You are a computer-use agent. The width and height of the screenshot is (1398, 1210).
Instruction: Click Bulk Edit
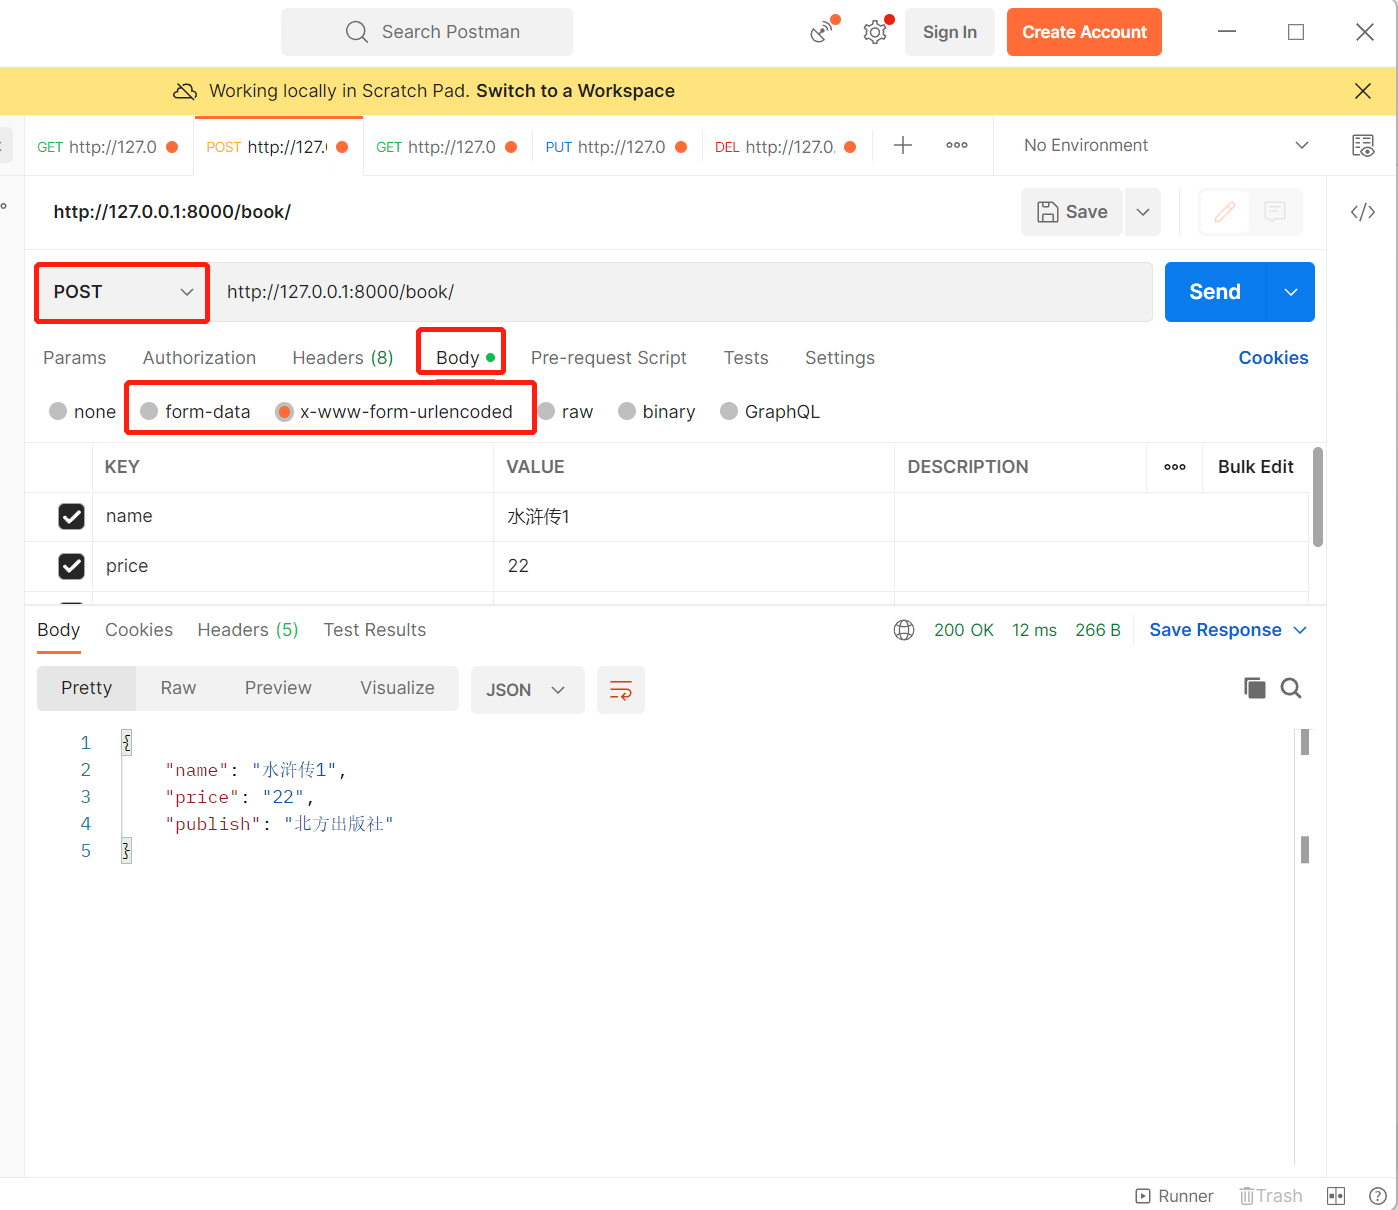point(1255,467)
